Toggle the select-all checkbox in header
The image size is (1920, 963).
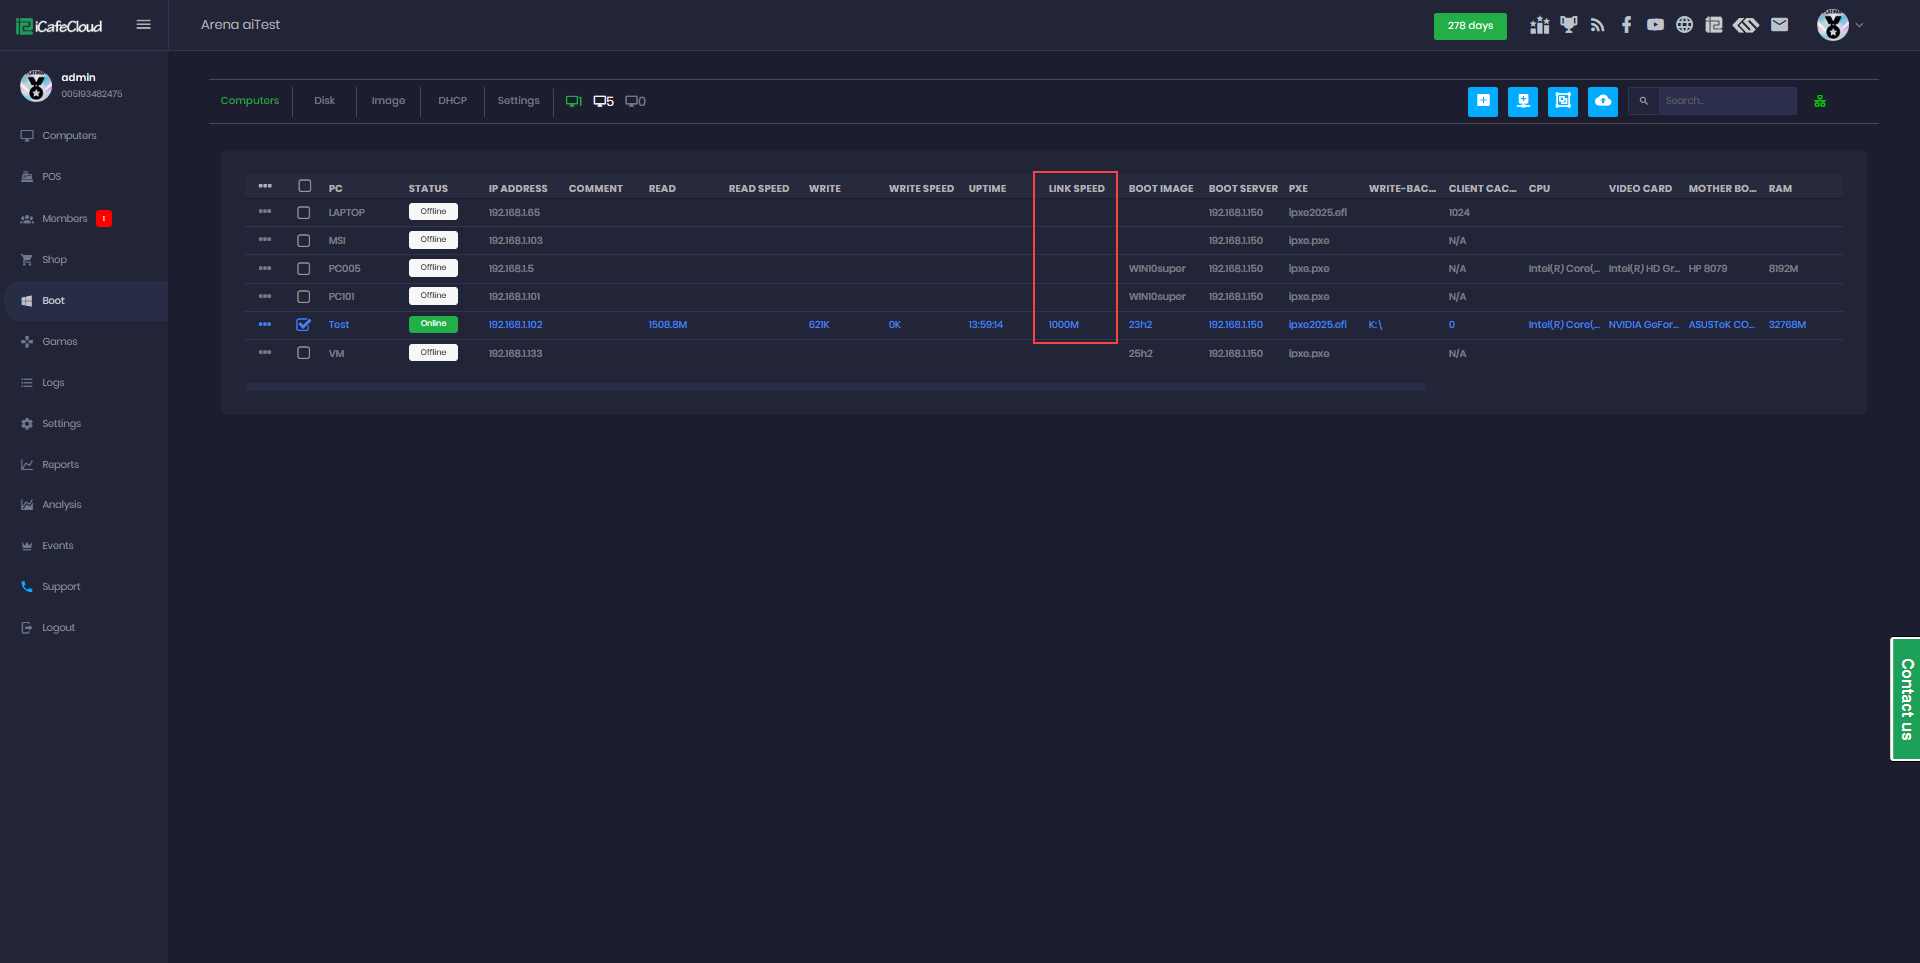coord(305,186)
